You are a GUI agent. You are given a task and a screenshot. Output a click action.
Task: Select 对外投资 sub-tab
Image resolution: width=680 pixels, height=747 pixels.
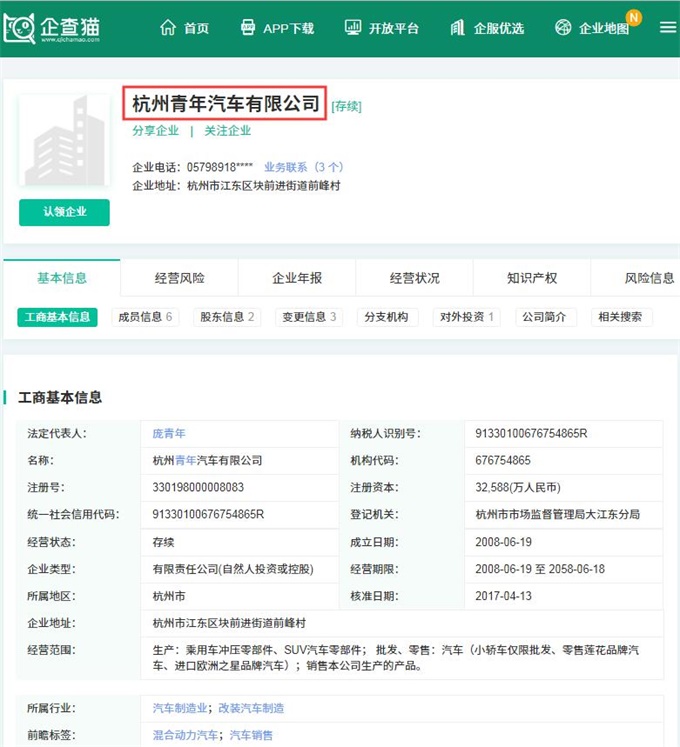tap(468, 317)
